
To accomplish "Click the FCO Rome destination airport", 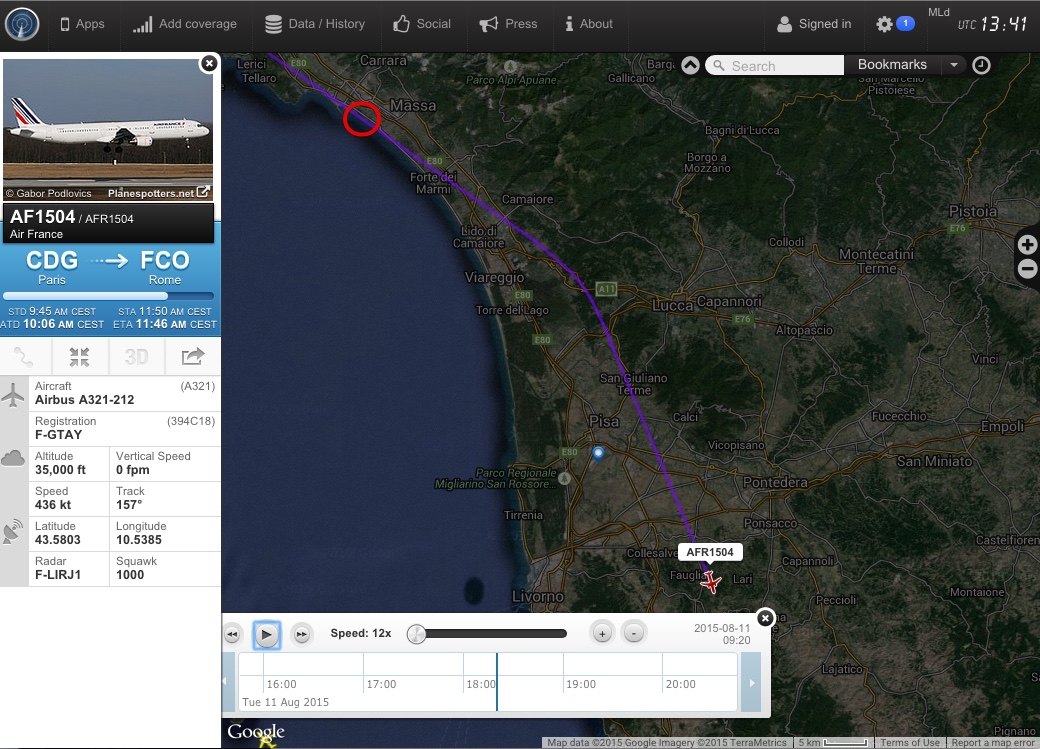I will pyautogui.click(x=164, y=267).
